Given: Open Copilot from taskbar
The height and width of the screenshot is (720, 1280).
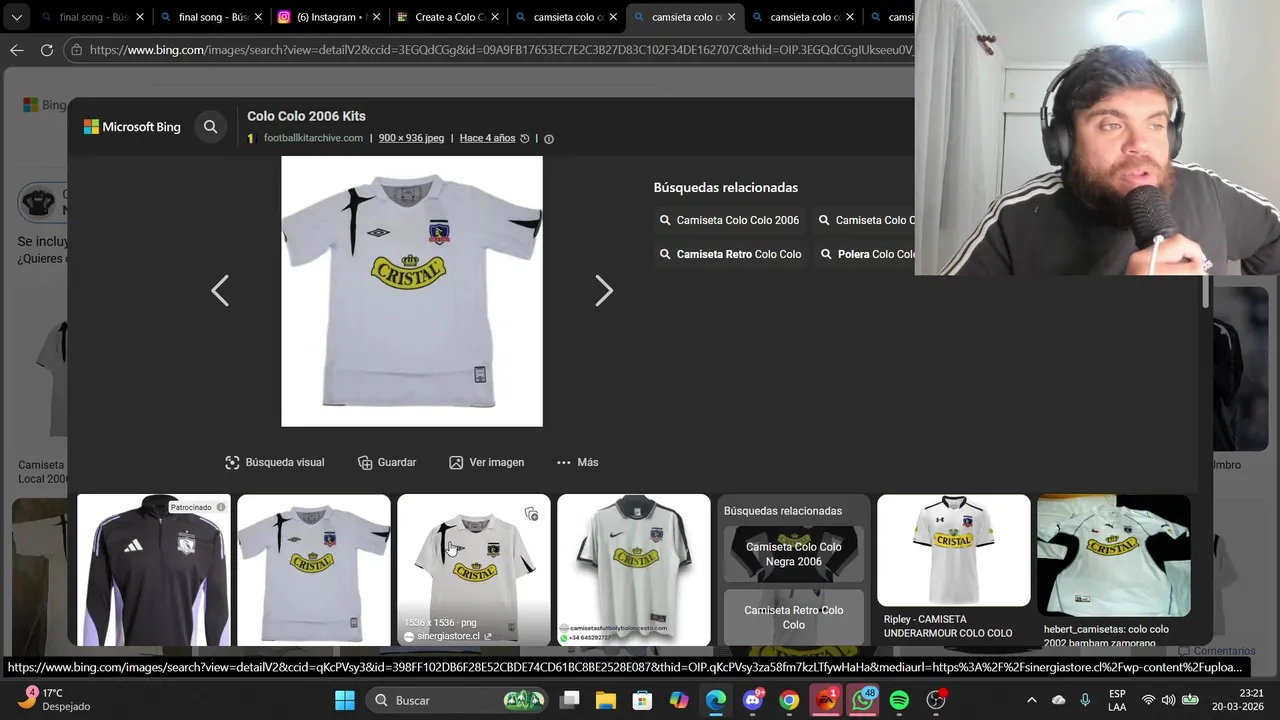Looking at the screenshot, I should [679, 700].
